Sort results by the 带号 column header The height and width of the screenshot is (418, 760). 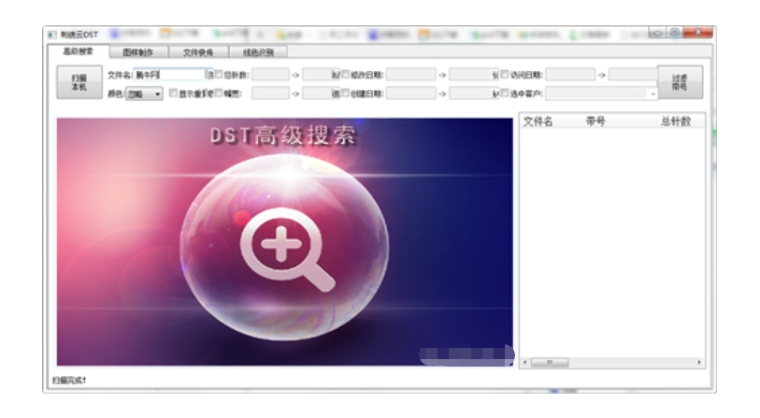(596, 121)
